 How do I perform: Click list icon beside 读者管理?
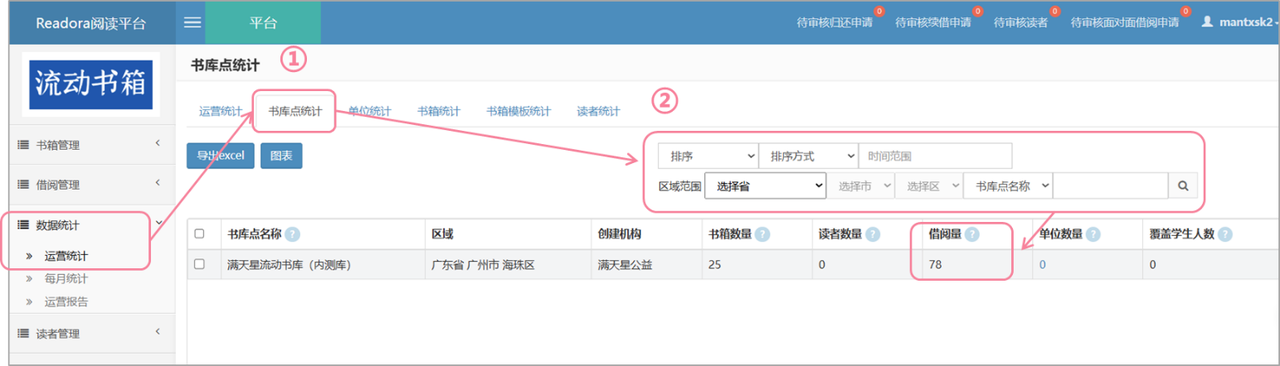click(x=23, y=334)
